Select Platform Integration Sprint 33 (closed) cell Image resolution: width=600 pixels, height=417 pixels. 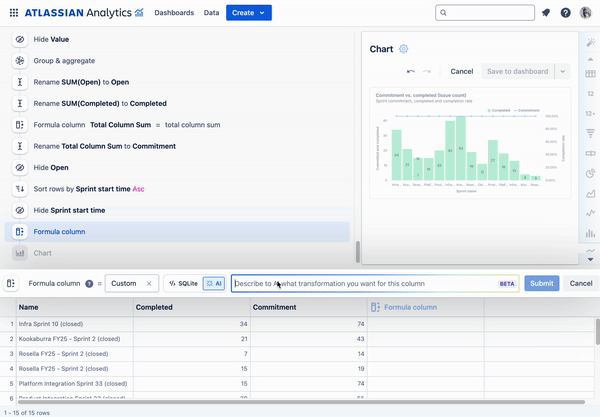point(75,384)
